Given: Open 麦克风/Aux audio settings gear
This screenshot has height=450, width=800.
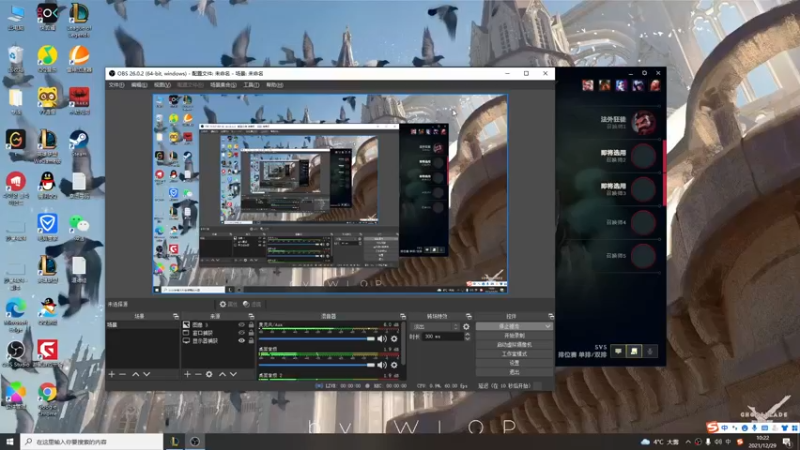Looking at the screenshot, I should [x=394, y=339].
